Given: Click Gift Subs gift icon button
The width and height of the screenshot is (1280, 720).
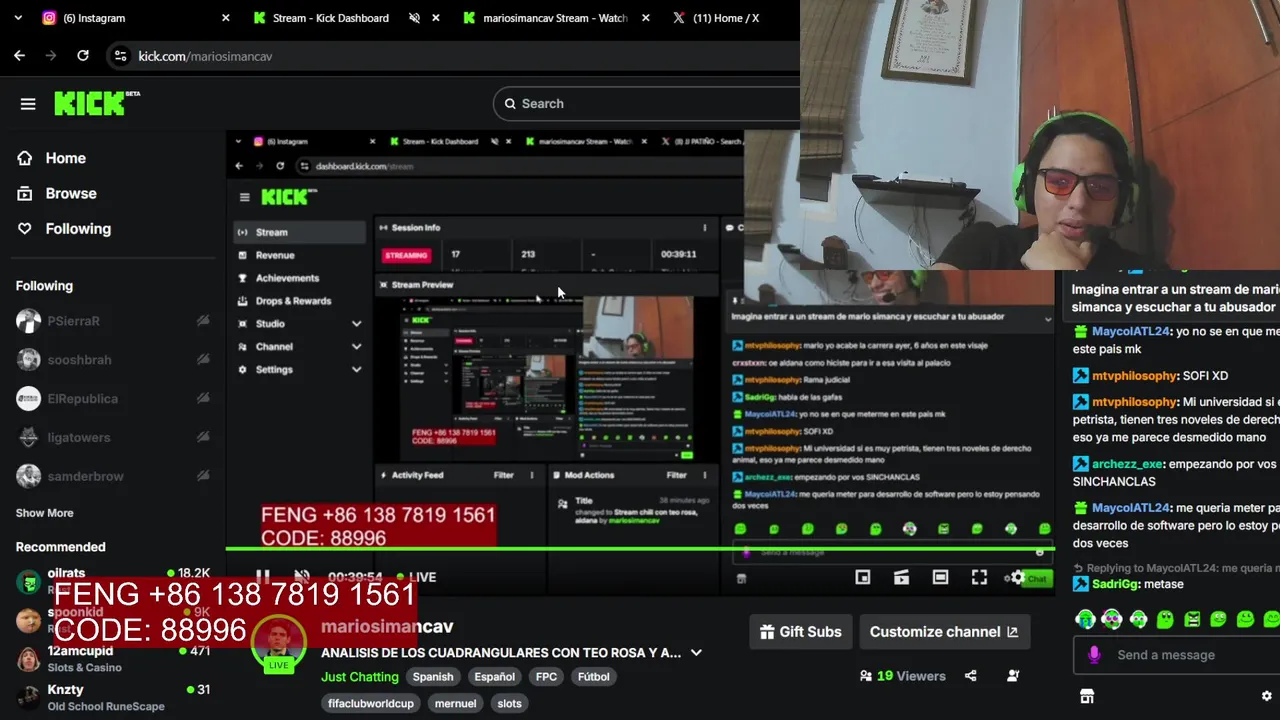Looking at the screenshot, I should coord(800,632).
